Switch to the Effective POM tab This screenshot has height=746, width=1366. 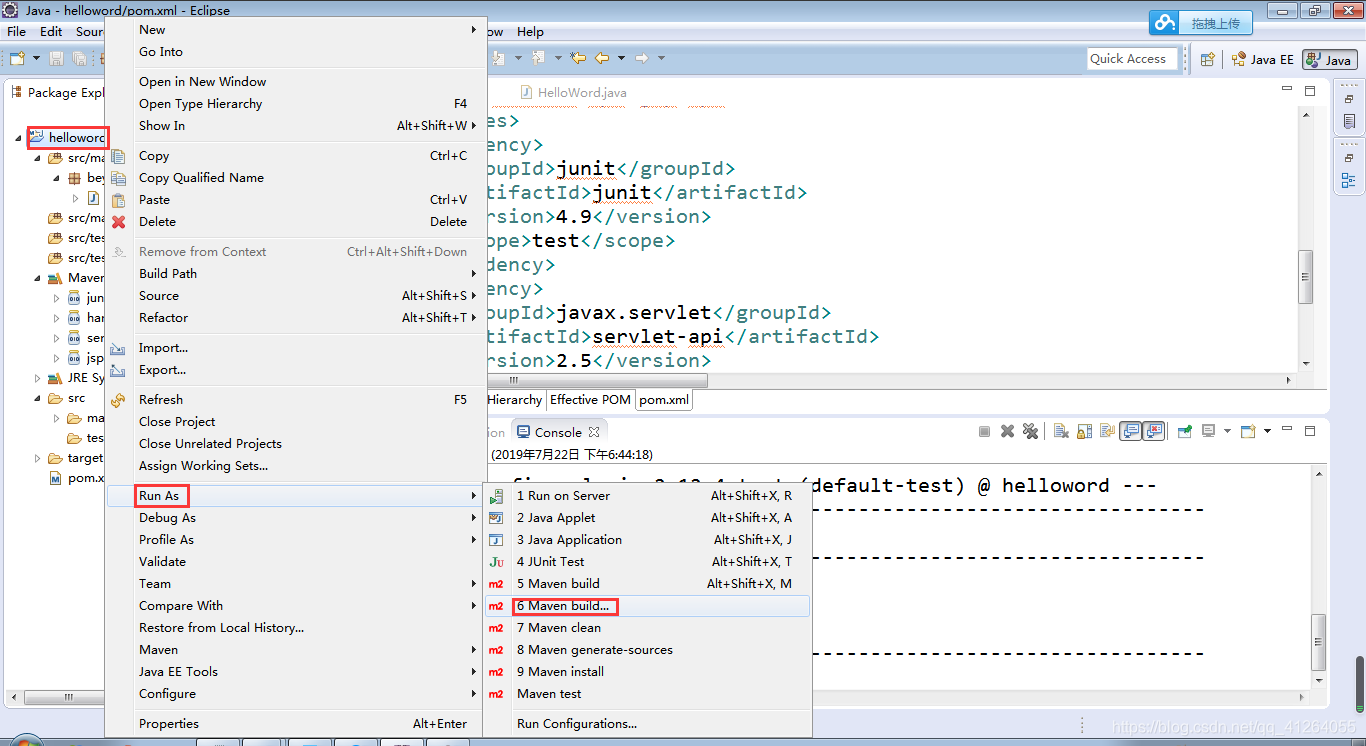(590, 400)
